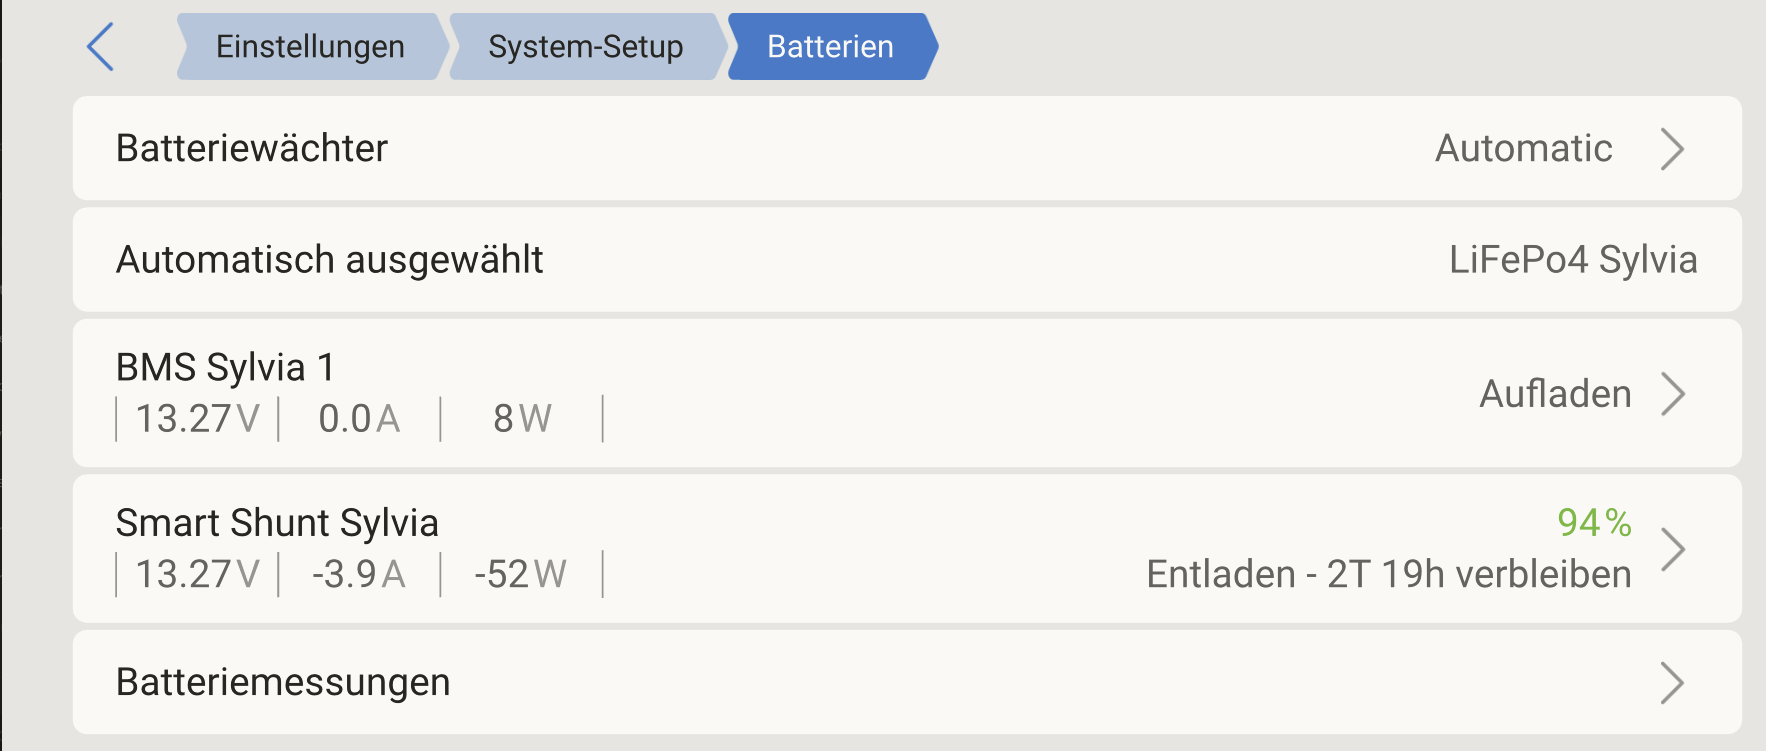Select the Batterien breadcrumb
1766x751 pixels.
[830, 47]
